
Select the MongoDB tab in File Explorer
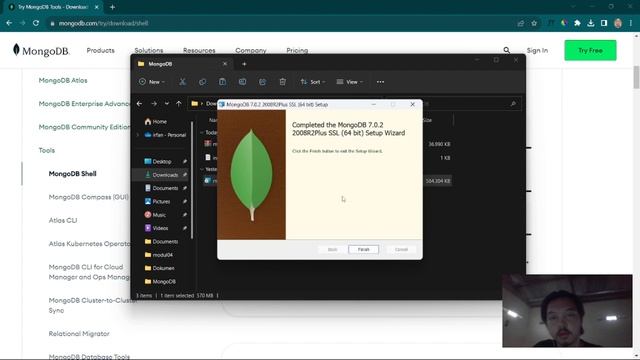(182, 64)
